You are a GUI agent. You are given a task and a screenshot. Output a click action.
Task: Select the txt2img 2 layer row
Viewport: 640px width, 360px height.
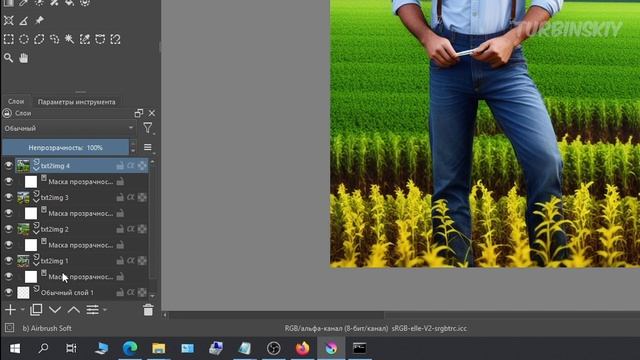81,229
